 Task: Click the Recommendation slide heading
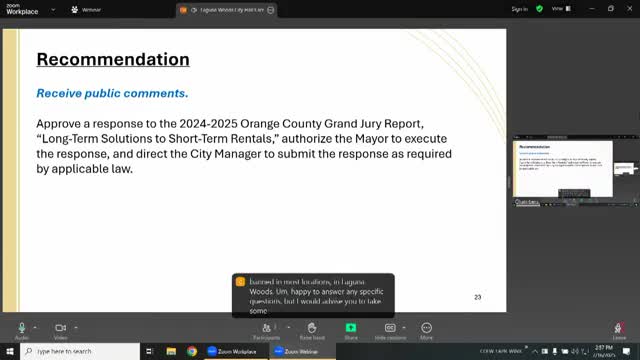pos(113,60)
